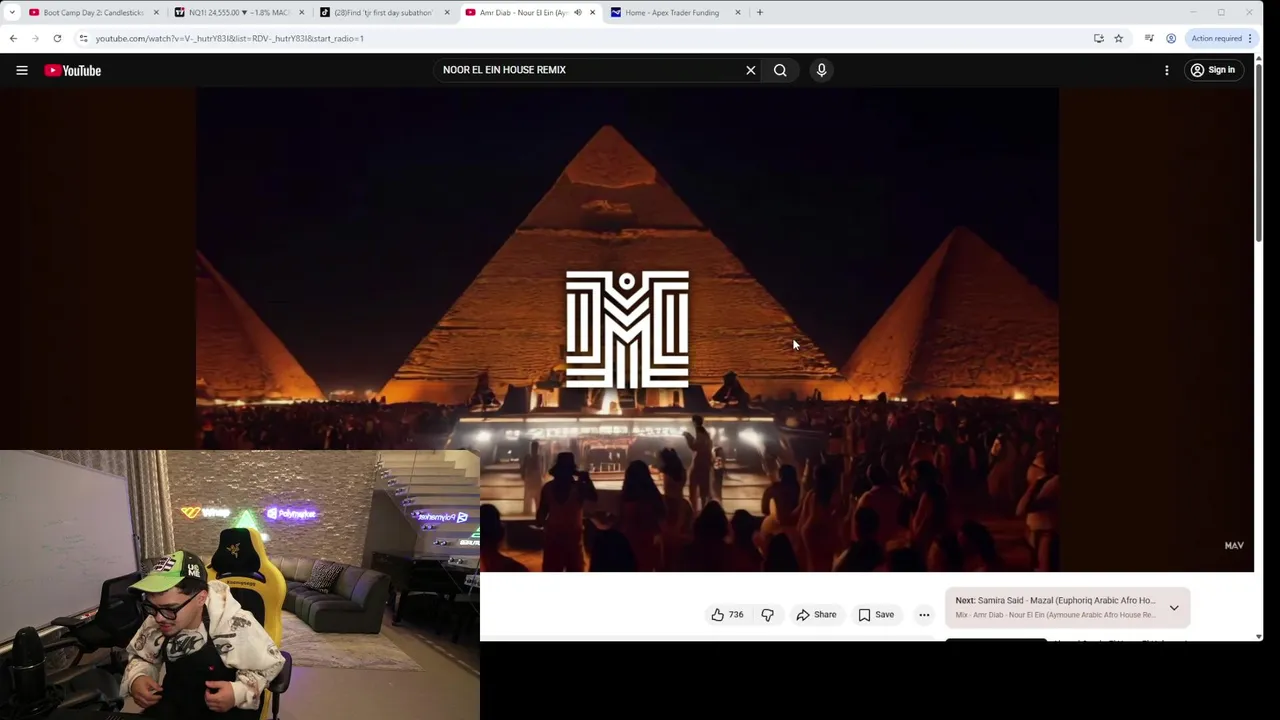Viewport: 1280px width, 720px height.
Task: Like the video with 736 likes
Action: [727, 615]
